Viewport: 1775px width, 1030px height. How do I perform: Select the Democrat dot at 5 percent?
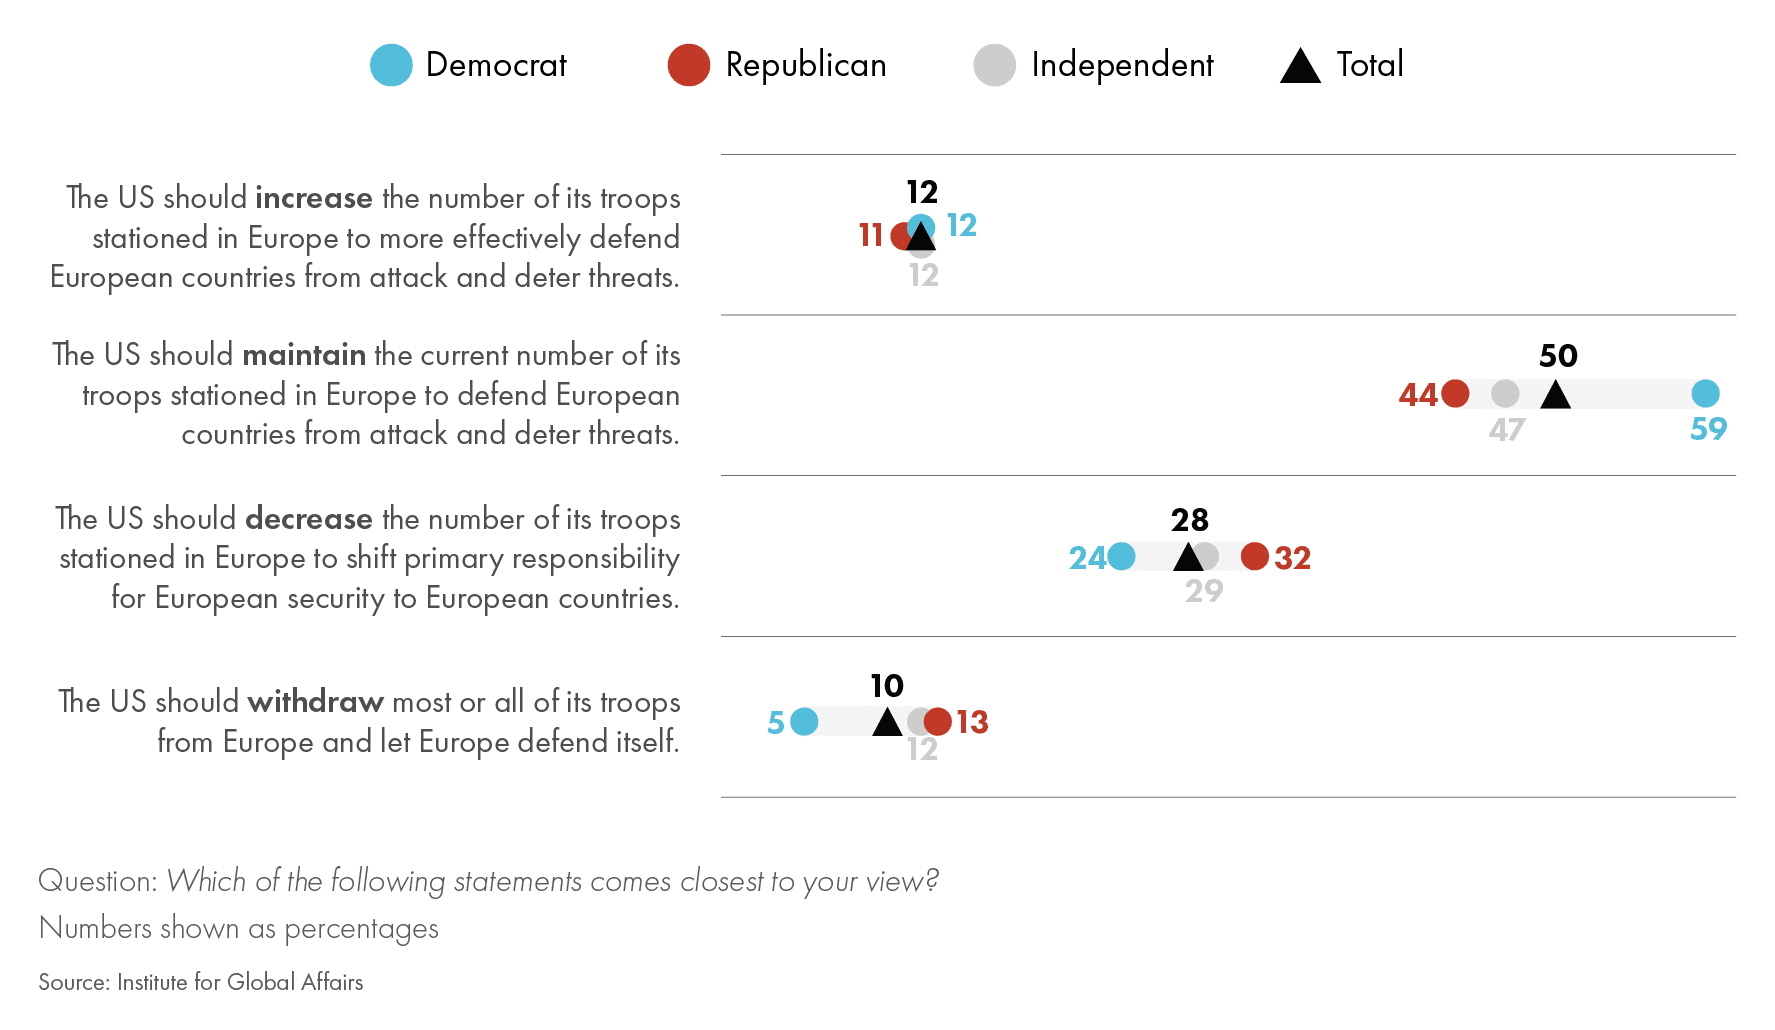pos(804,721)
